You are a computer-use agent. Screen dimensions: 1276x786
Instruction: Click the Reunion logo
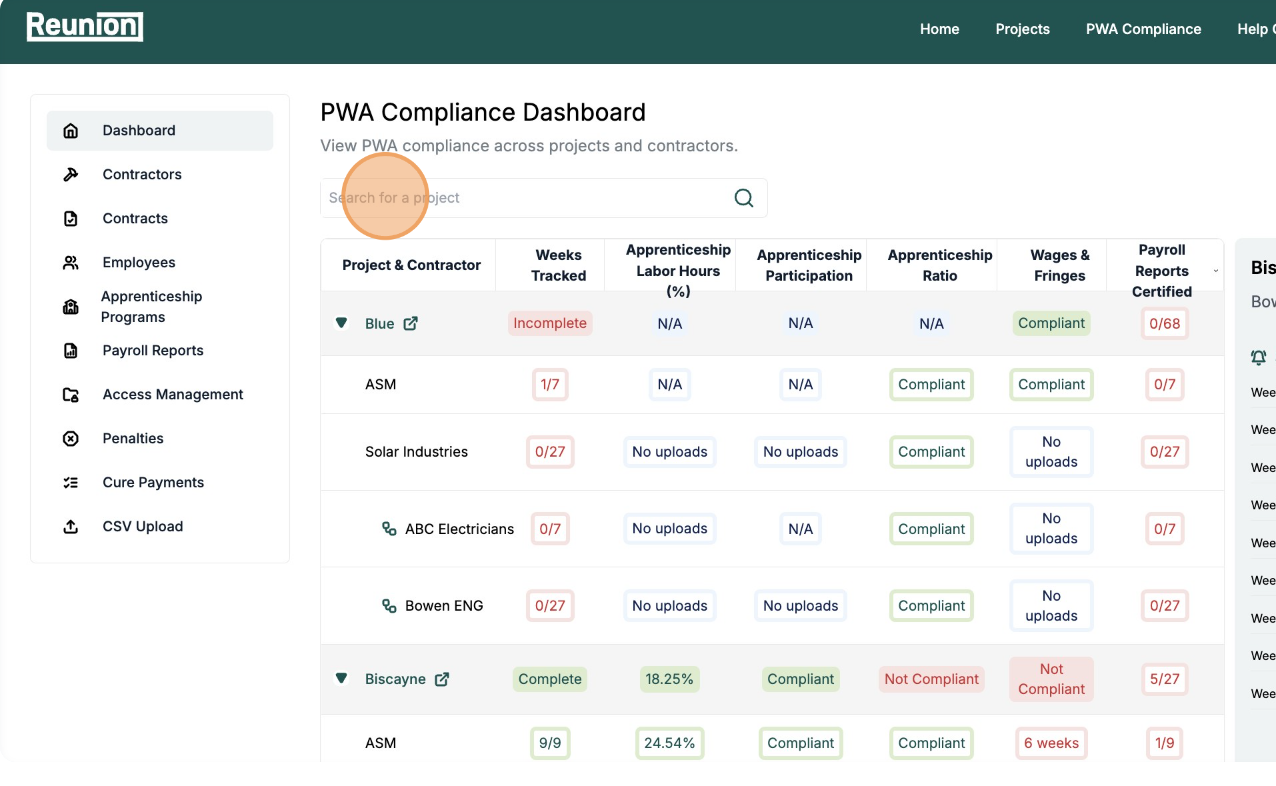click(85, 27)
